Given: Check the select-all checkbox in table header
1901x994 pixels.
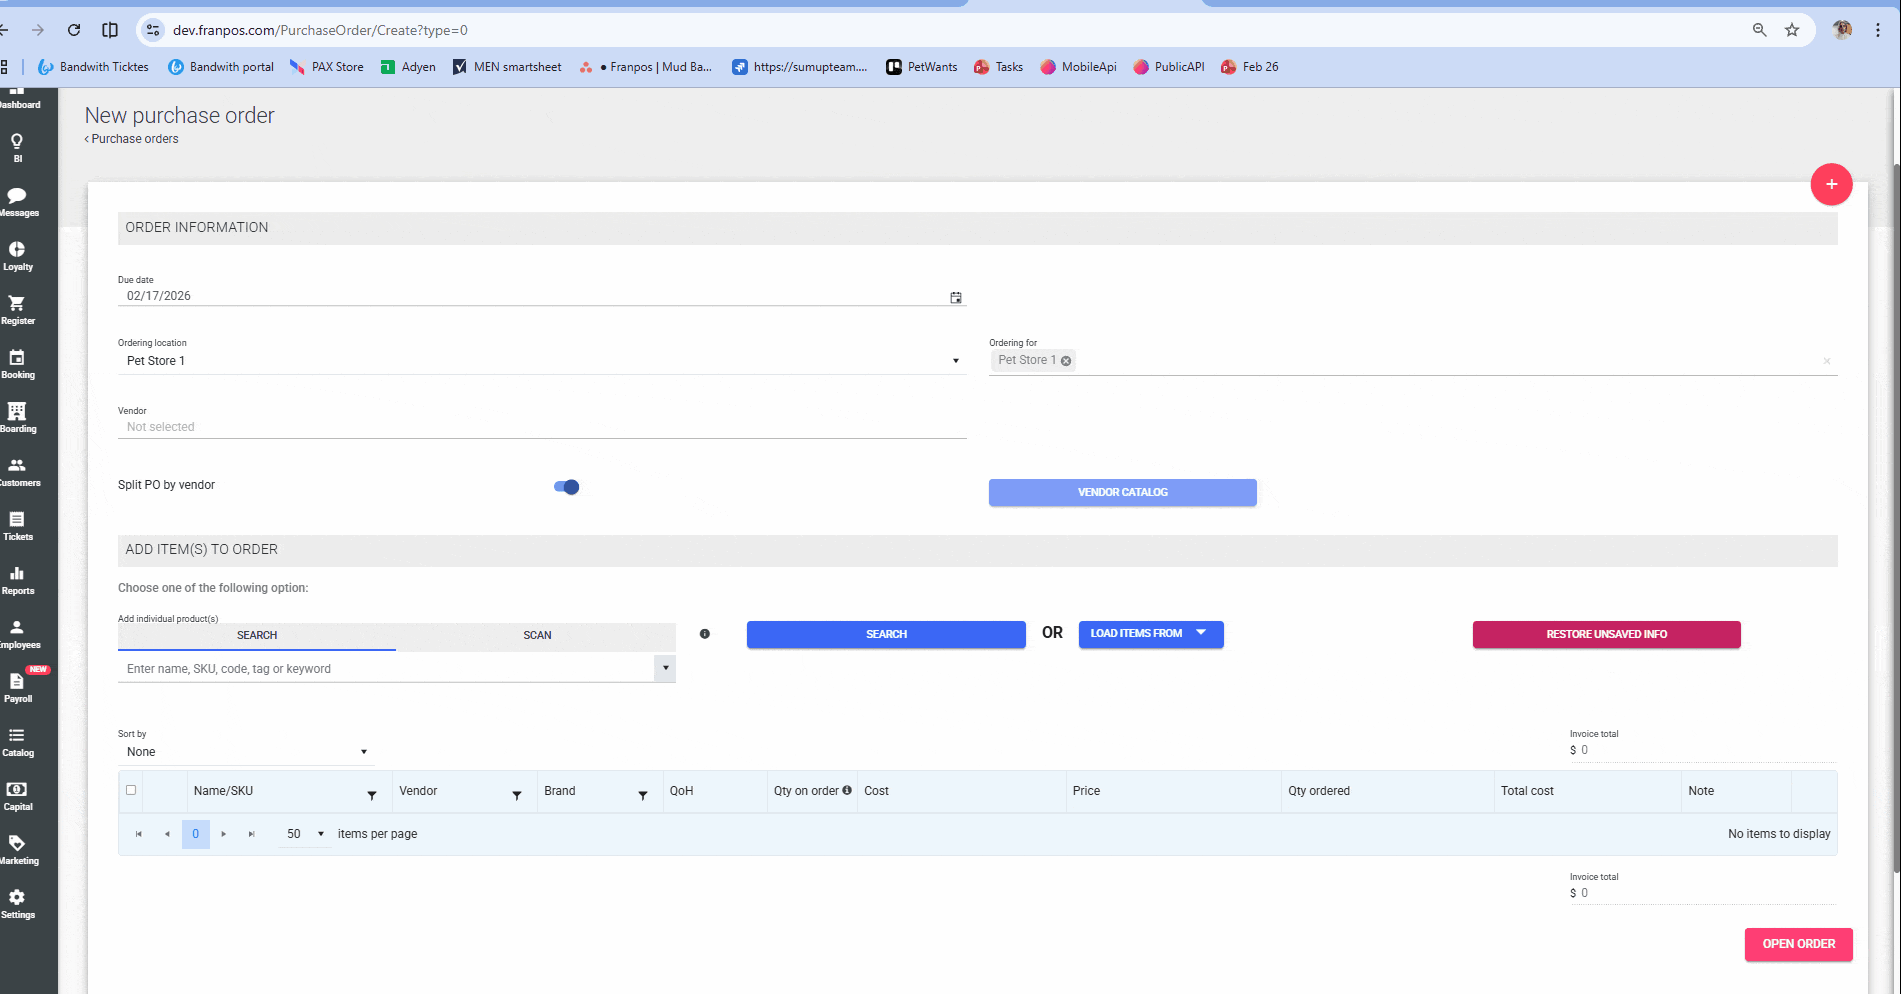Looking at the screenshot, I should click(131, 790).
